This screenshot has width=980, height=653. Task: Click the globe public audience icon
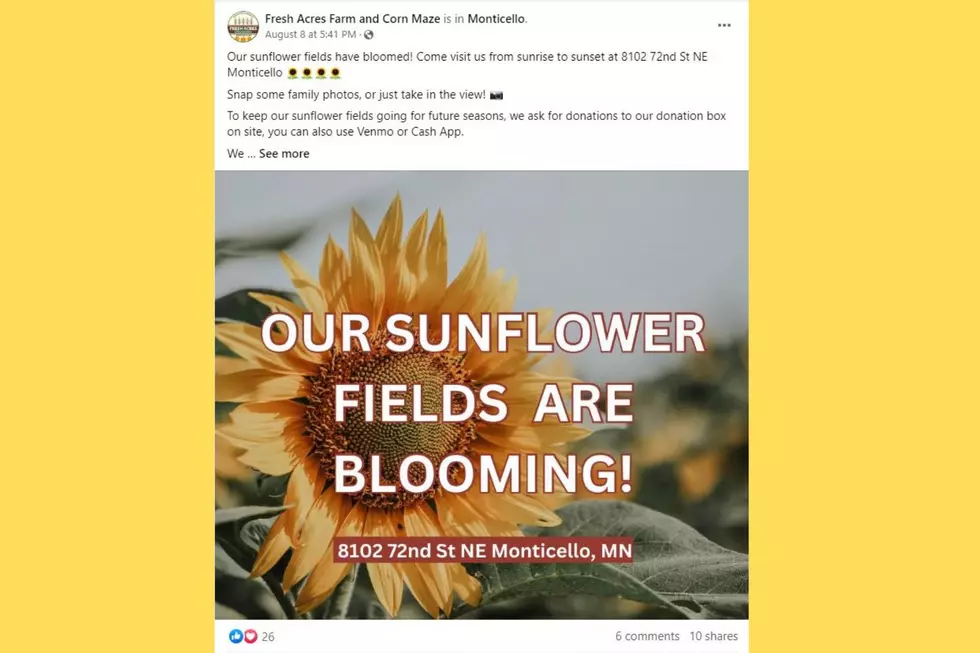[x=369, y=35]
